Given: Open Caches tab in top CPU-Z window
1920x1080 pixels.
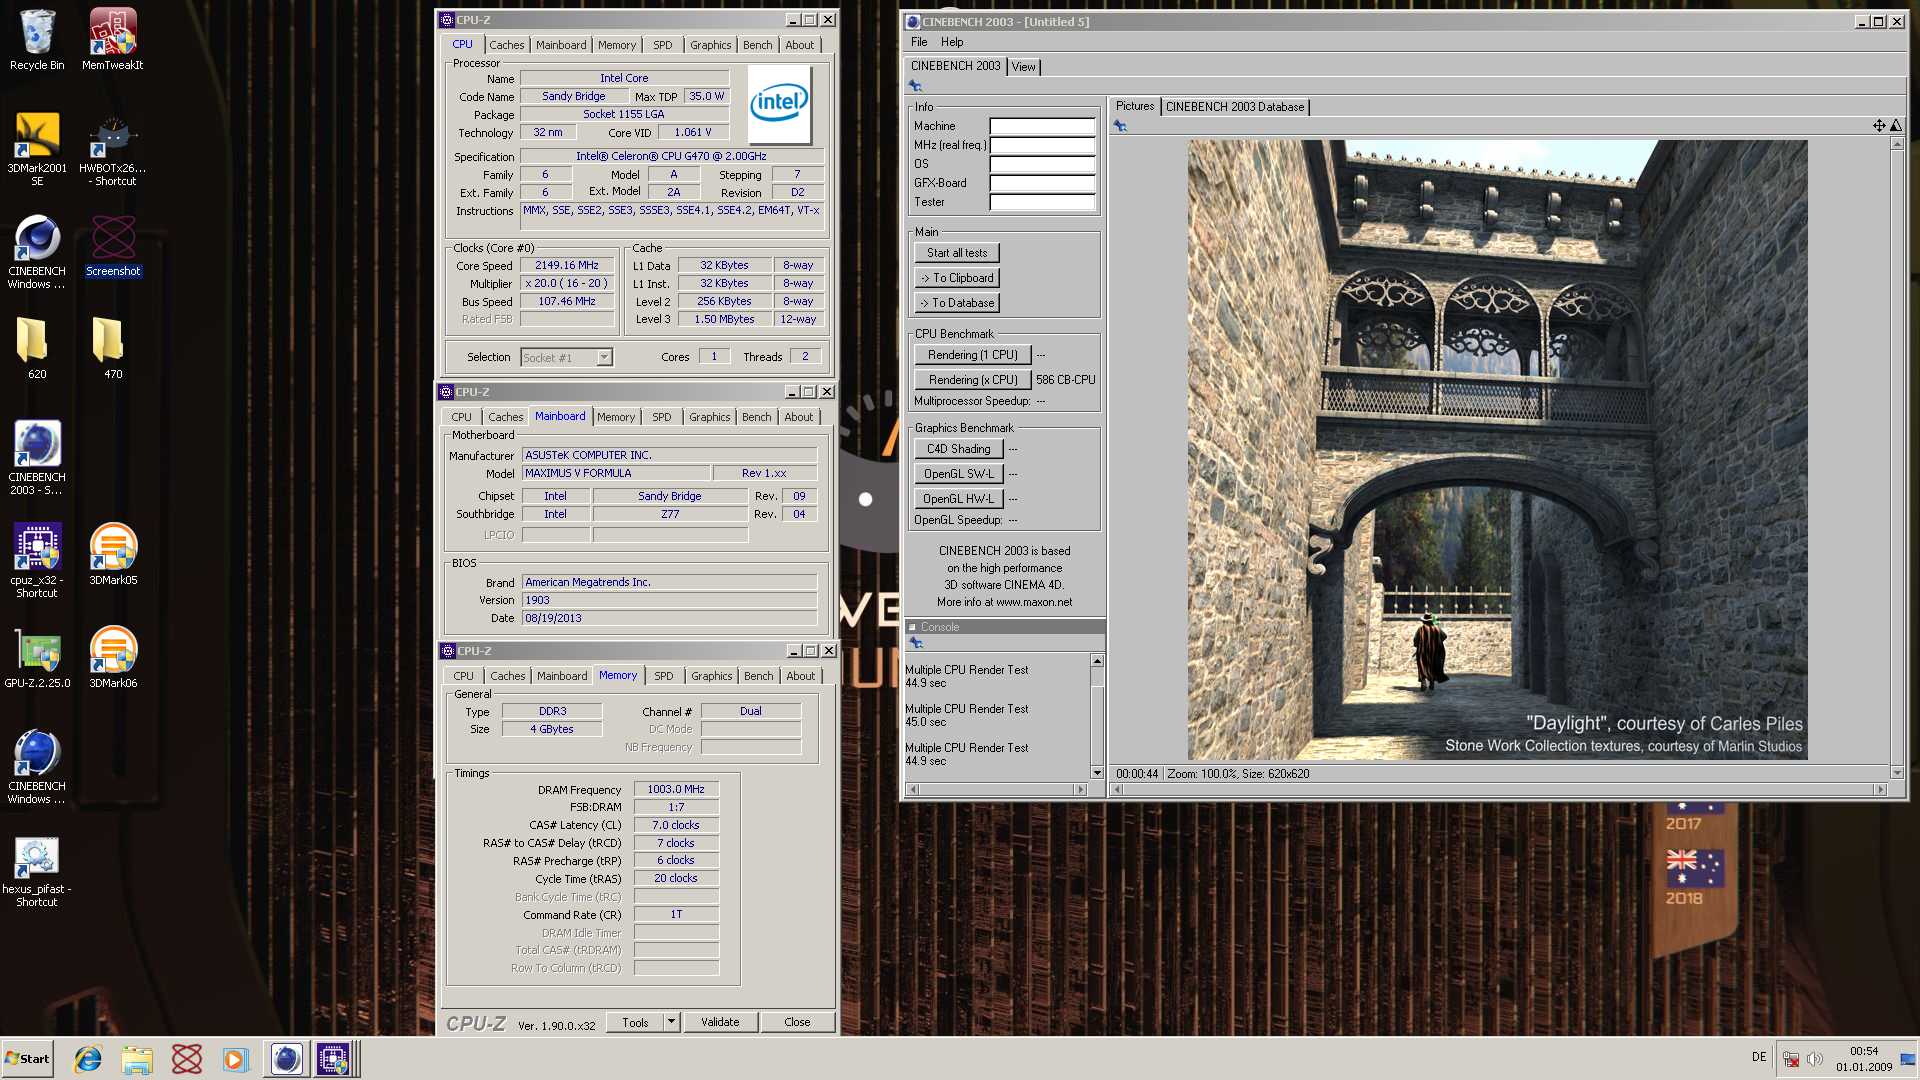Looking at the screenshot, I should click(x=506, y=45).
